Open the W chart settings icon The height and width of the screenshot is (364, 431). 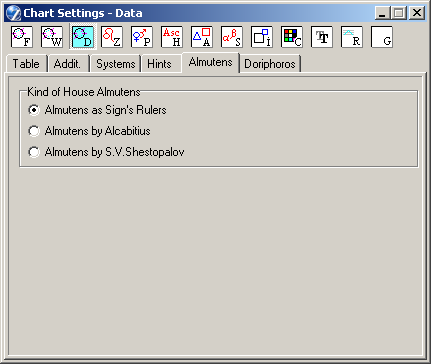point(52,37)
